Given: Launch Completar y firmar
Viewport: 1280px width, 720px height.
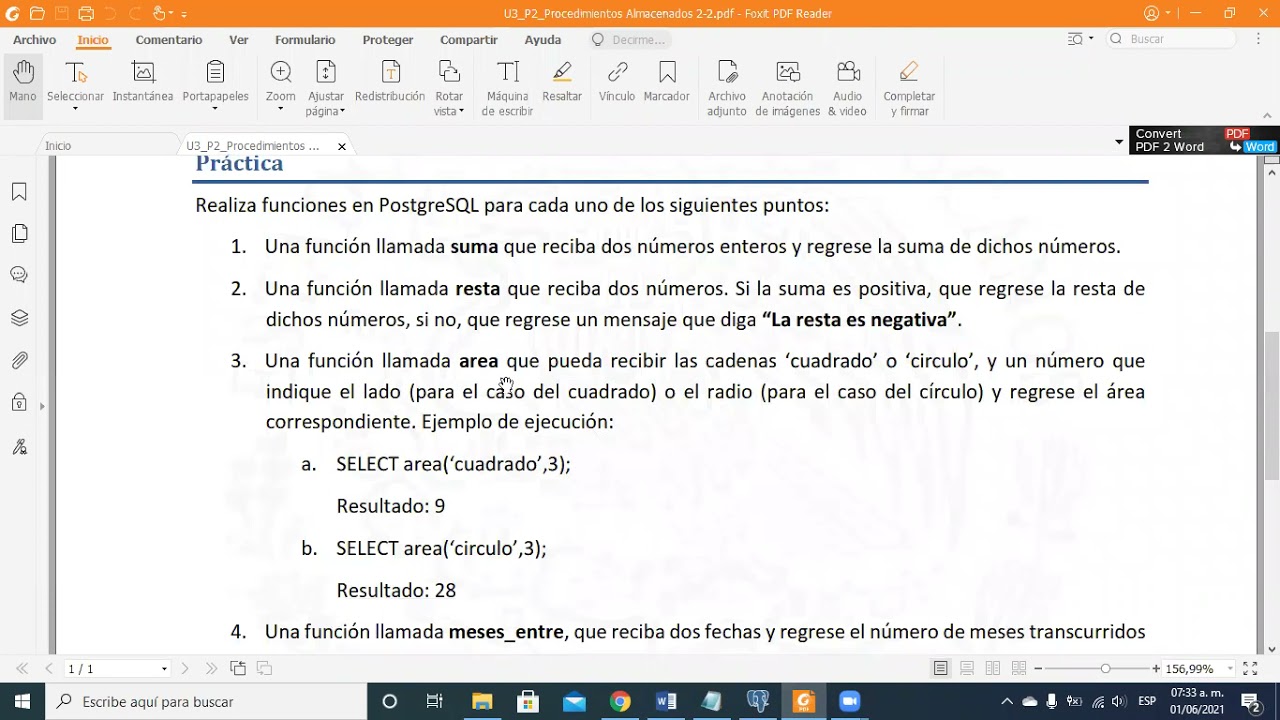Looking at the screenshot, I should click(909, 88).
